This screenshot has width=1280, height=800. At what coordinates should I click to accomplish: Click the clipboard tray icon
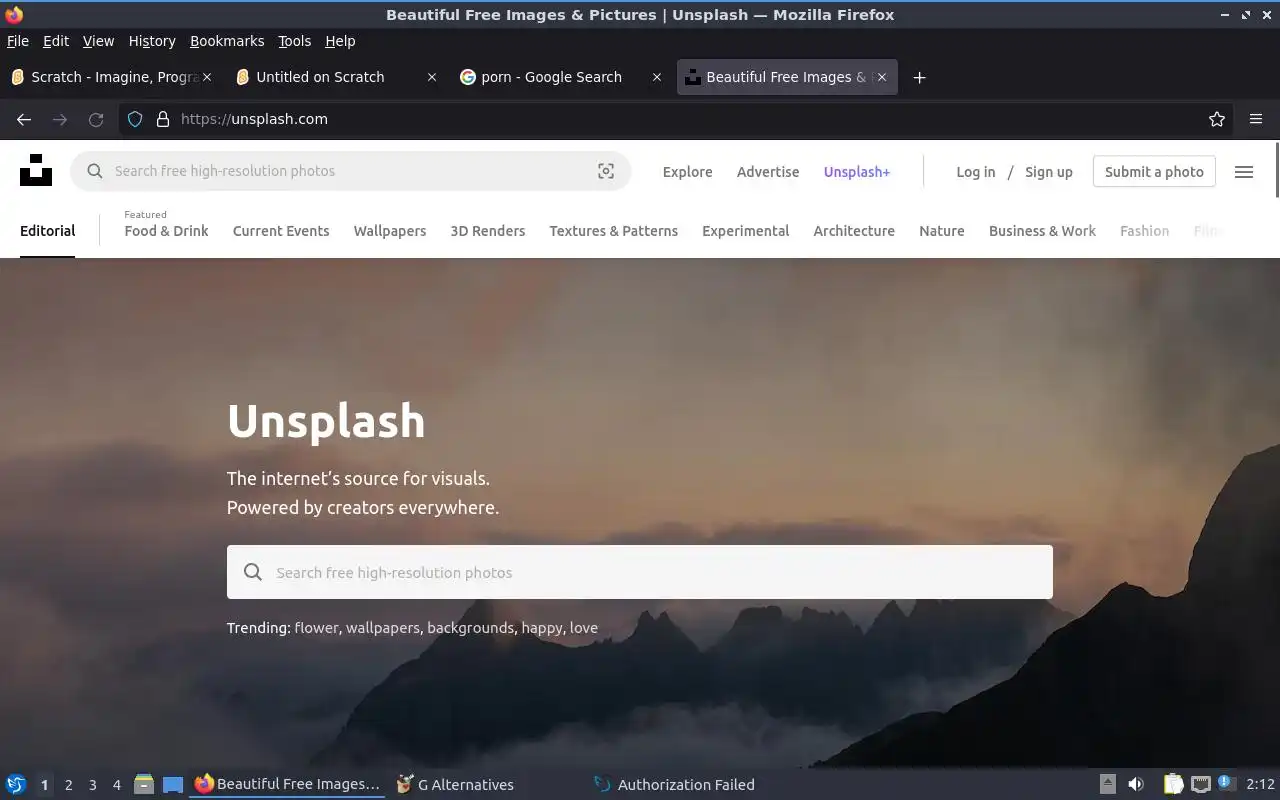click(1173, 784)
